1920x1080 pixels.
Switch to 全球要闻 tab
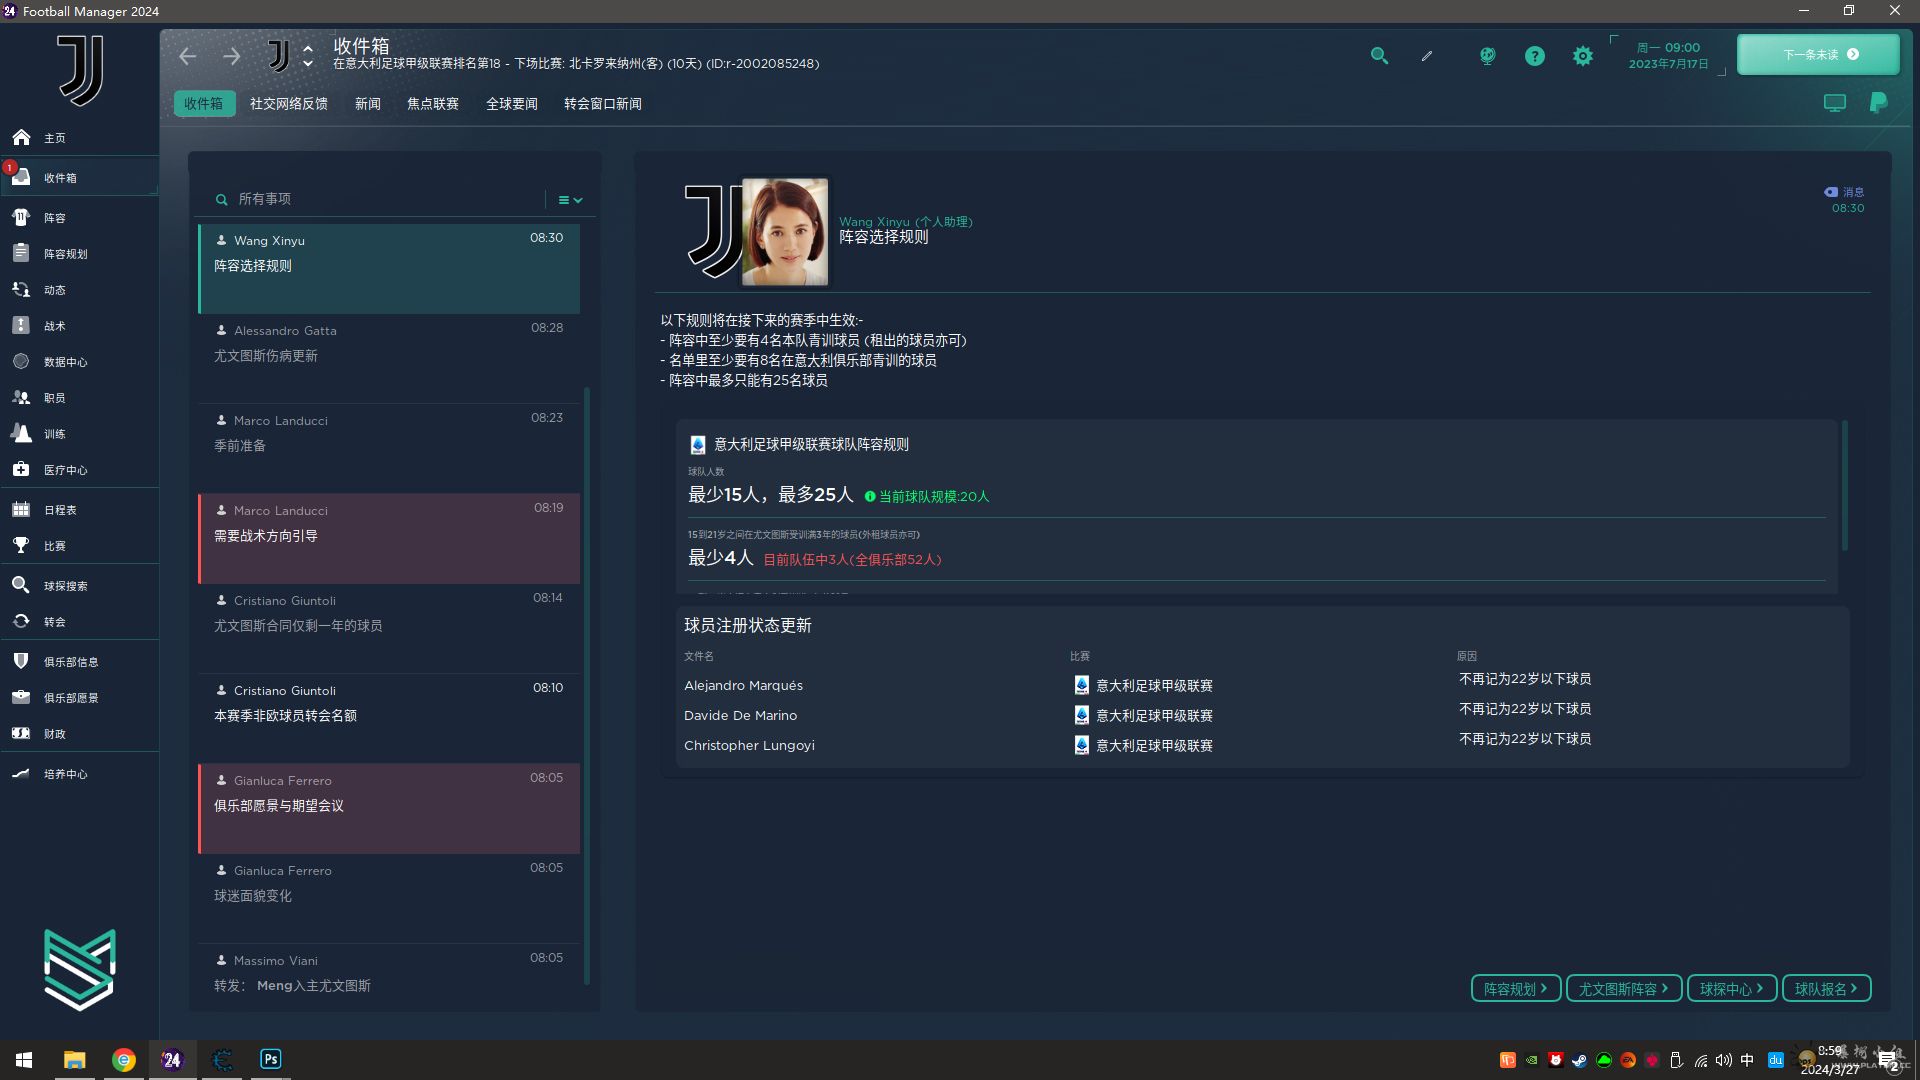(x=512, y=104)
